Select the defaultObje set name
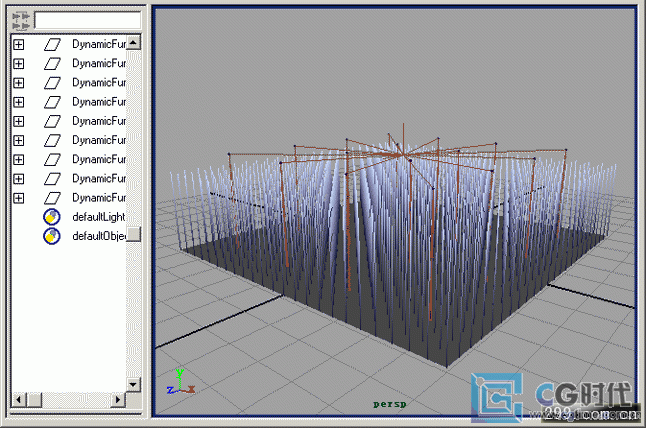Screen dimensions: 646x428 tap(99, 236)
